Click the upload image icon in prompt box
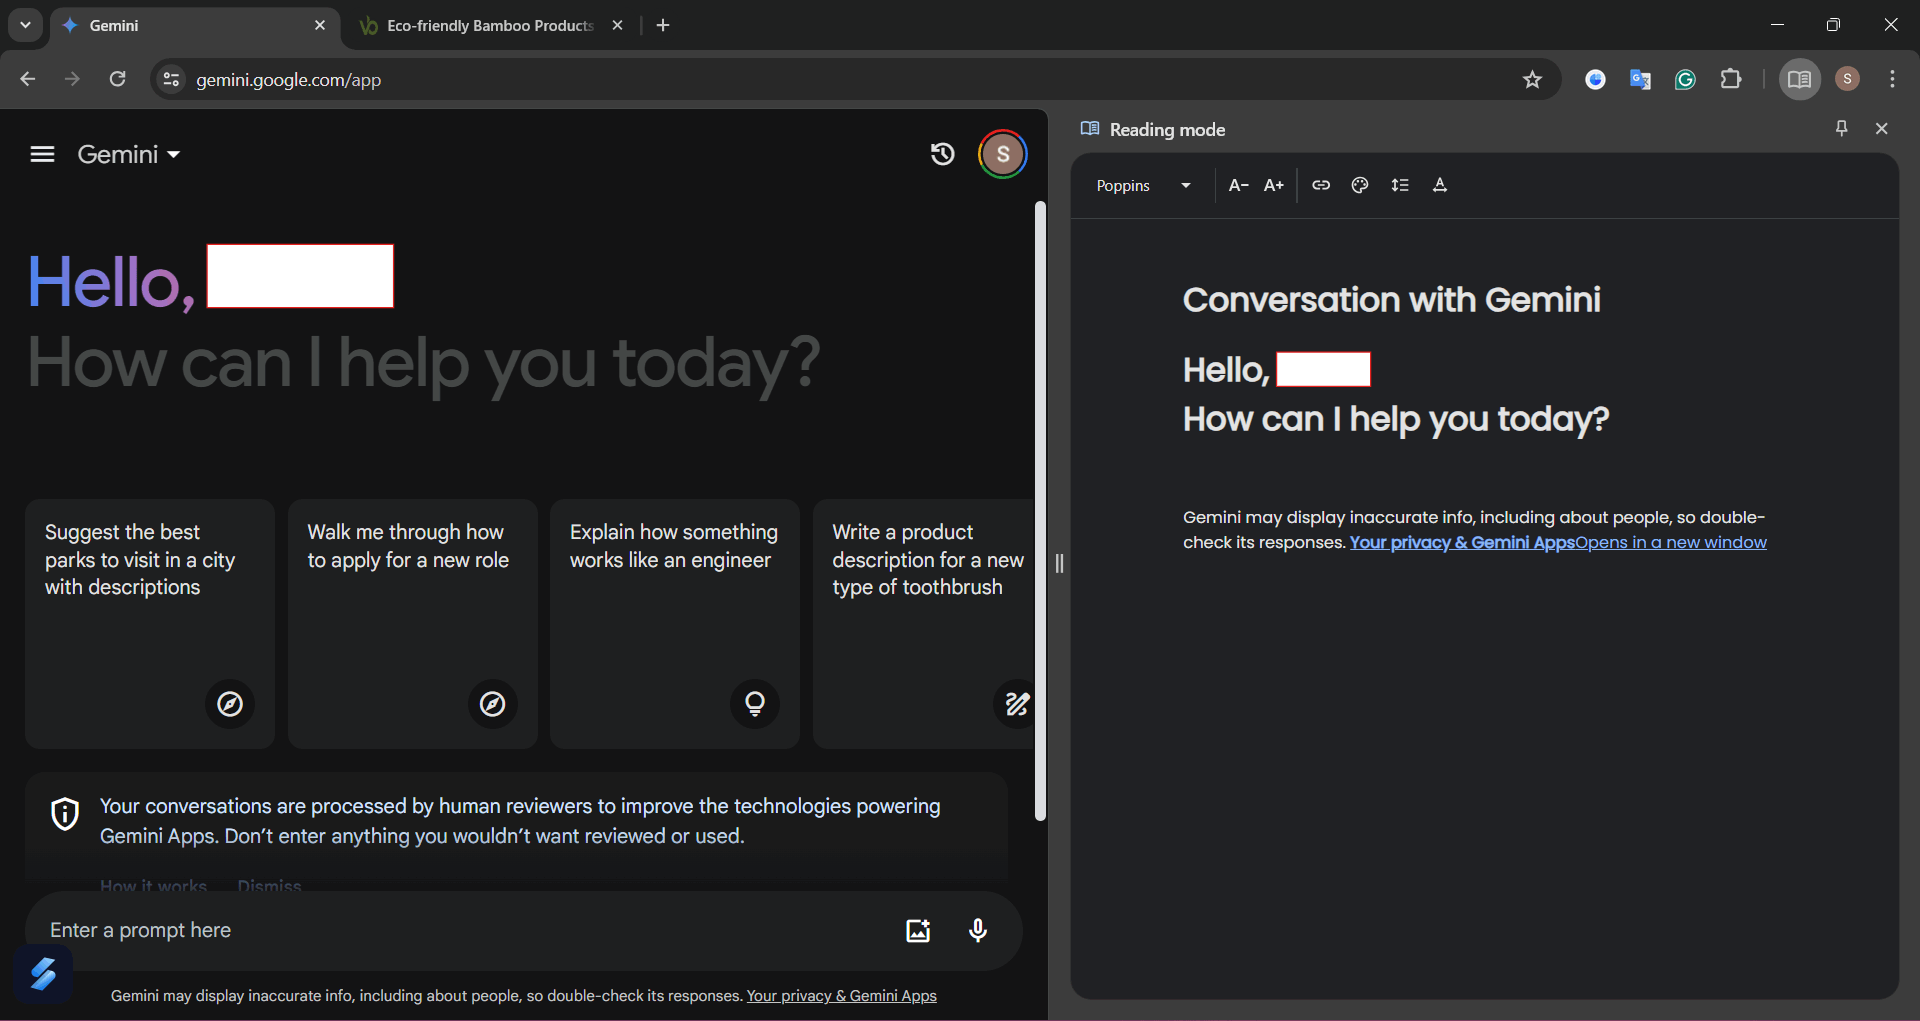The image size is (1920, 1021). coord(917,931)
